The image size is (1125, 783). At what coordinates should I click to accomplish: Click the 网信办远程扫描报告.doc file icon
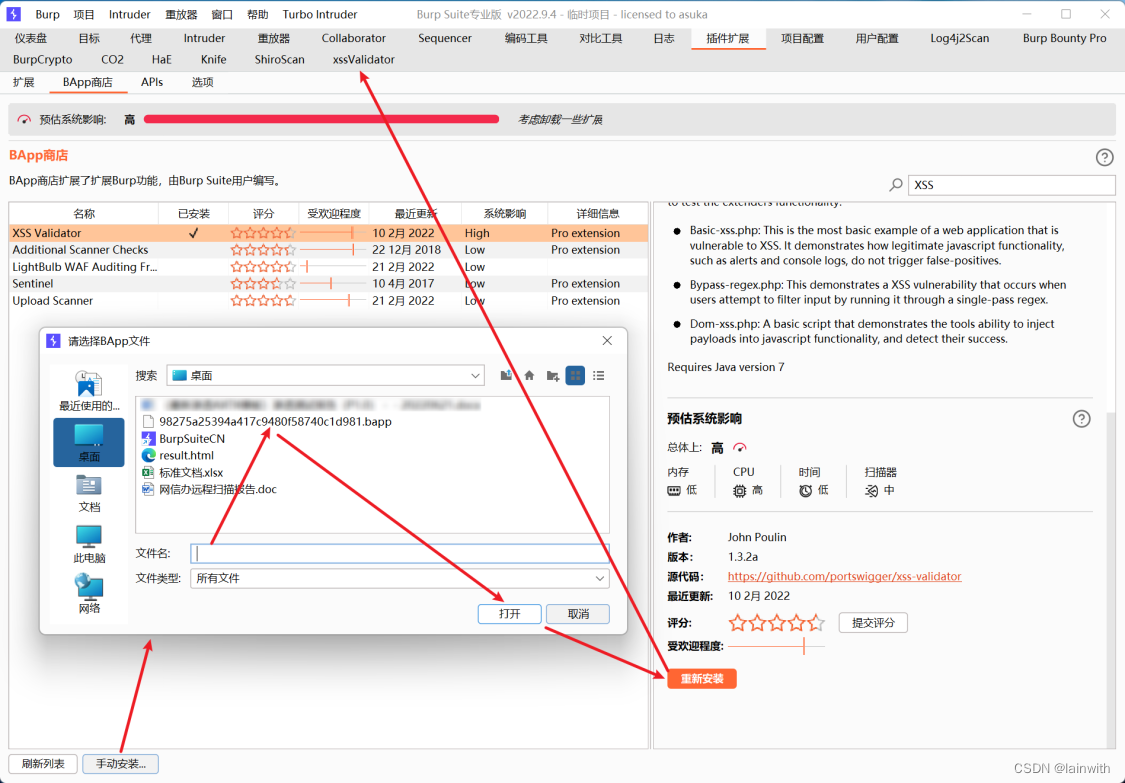click(x=149, y=489)
